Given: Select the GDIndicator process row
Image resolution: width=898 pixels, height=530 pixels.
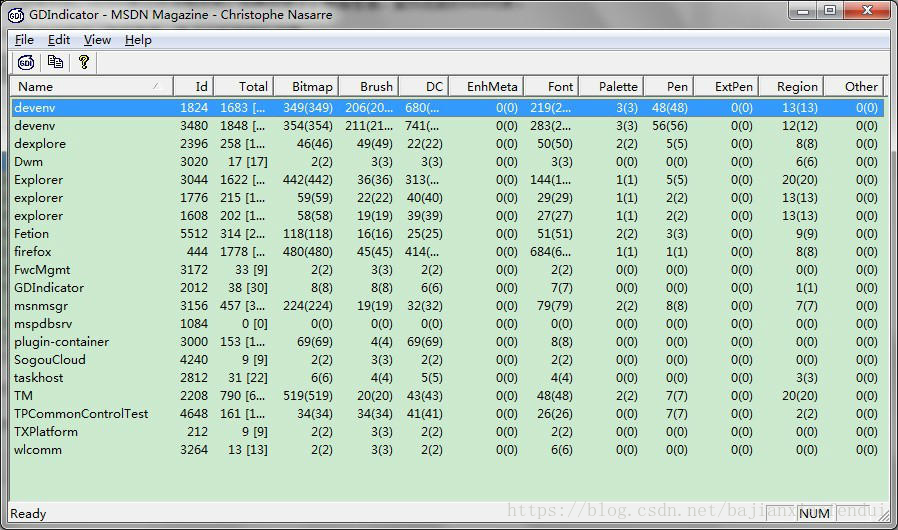Looking at the screenshot, I should 447,288.
